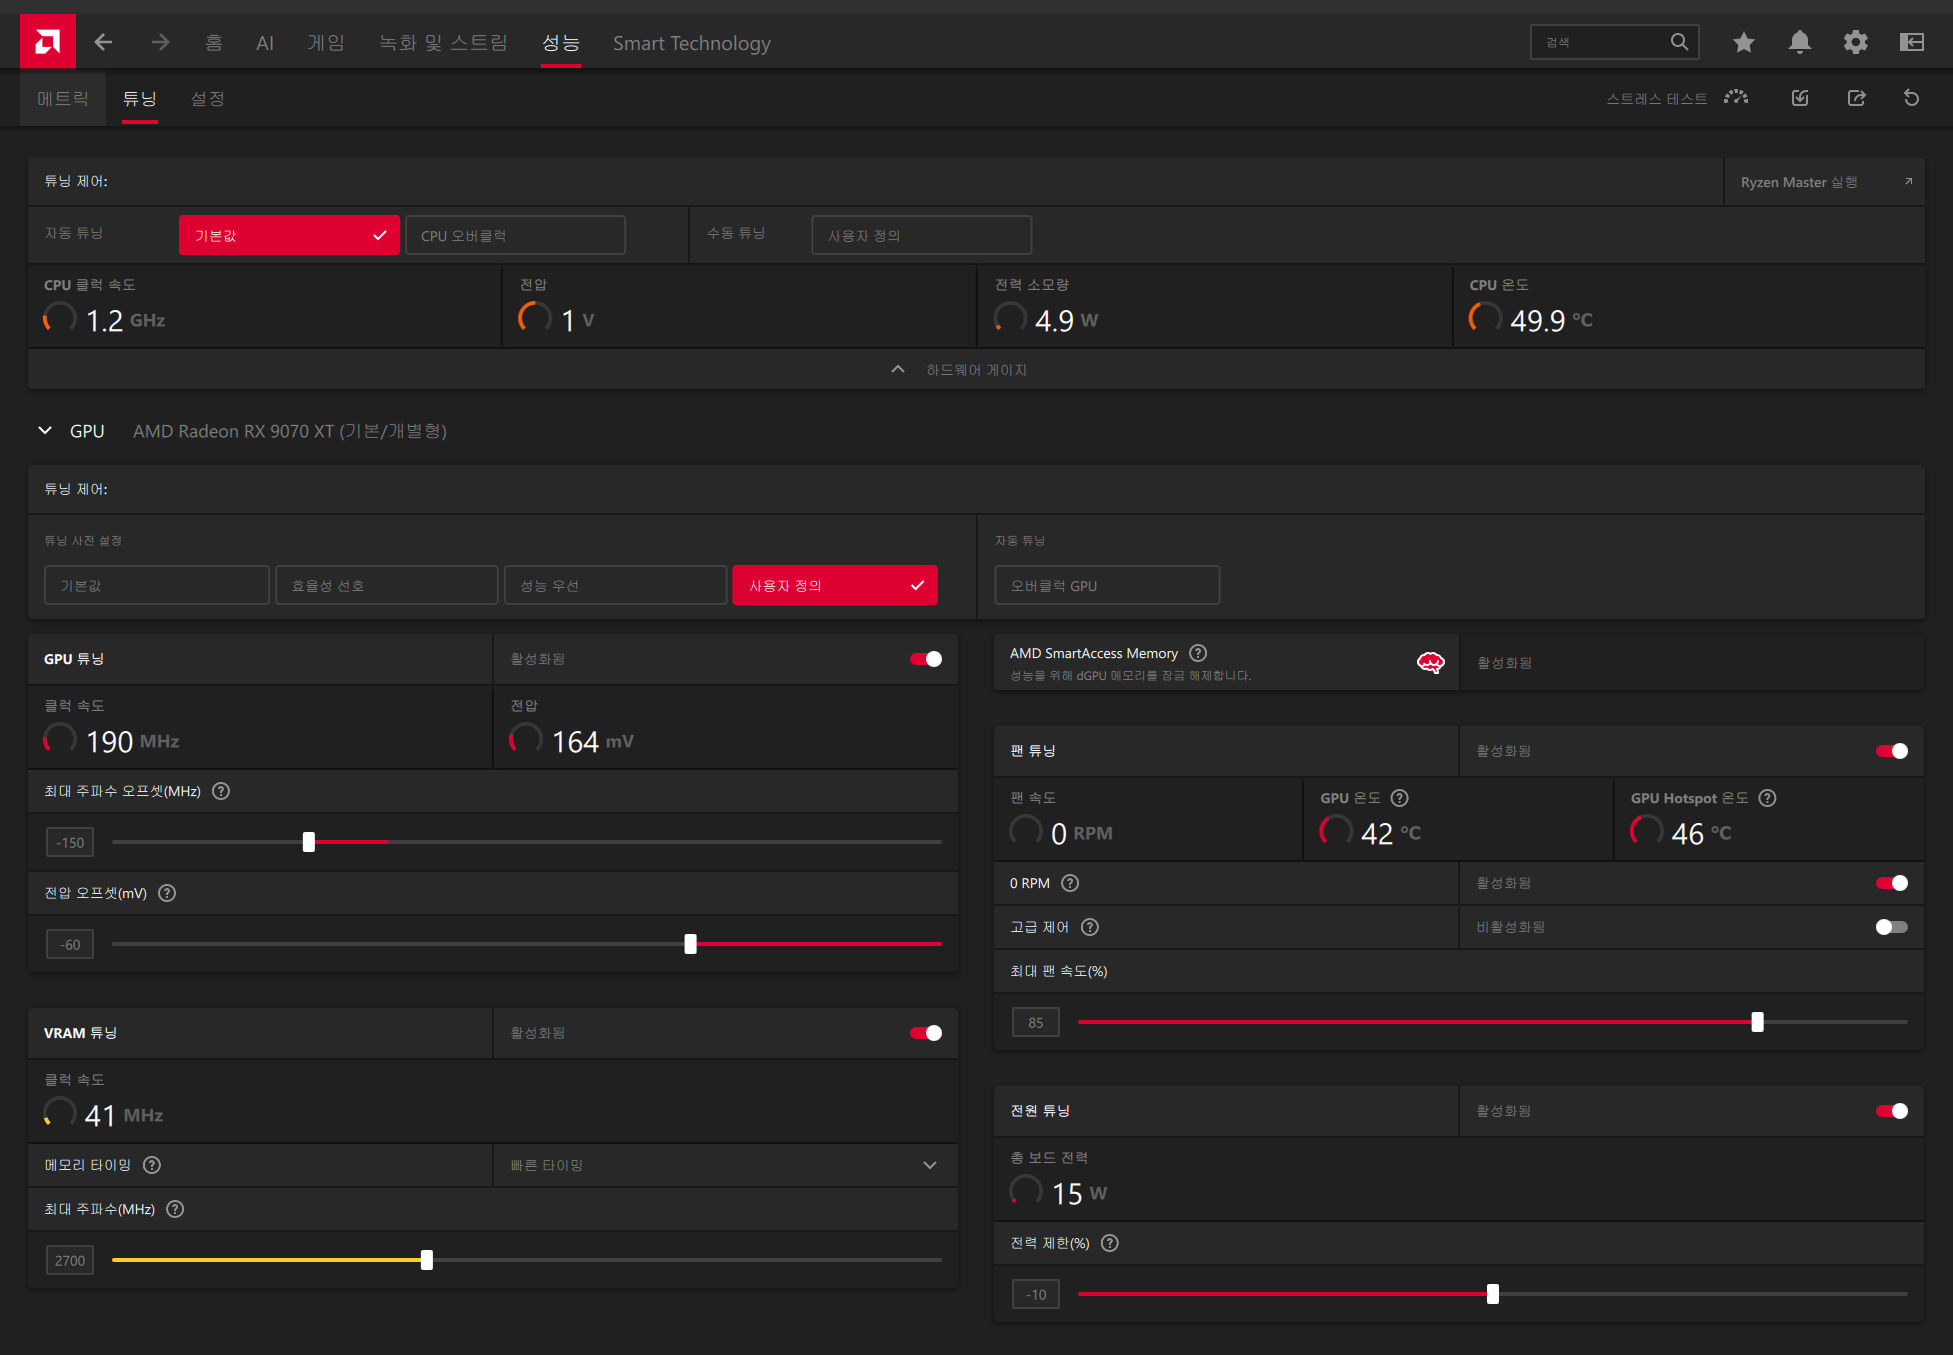1953x1355 pixels.
Task: Click the AMD logo home icon
Action: click(x=47, y=42)
